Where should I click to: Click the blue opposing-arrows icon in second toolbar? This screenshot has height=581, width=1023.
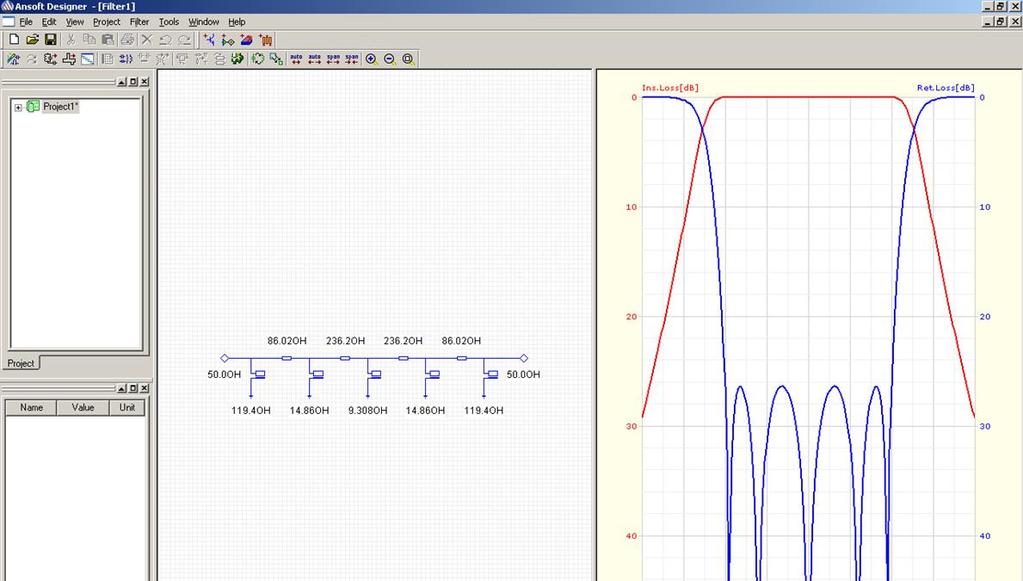pyautogui.click(x=126, y=59)
